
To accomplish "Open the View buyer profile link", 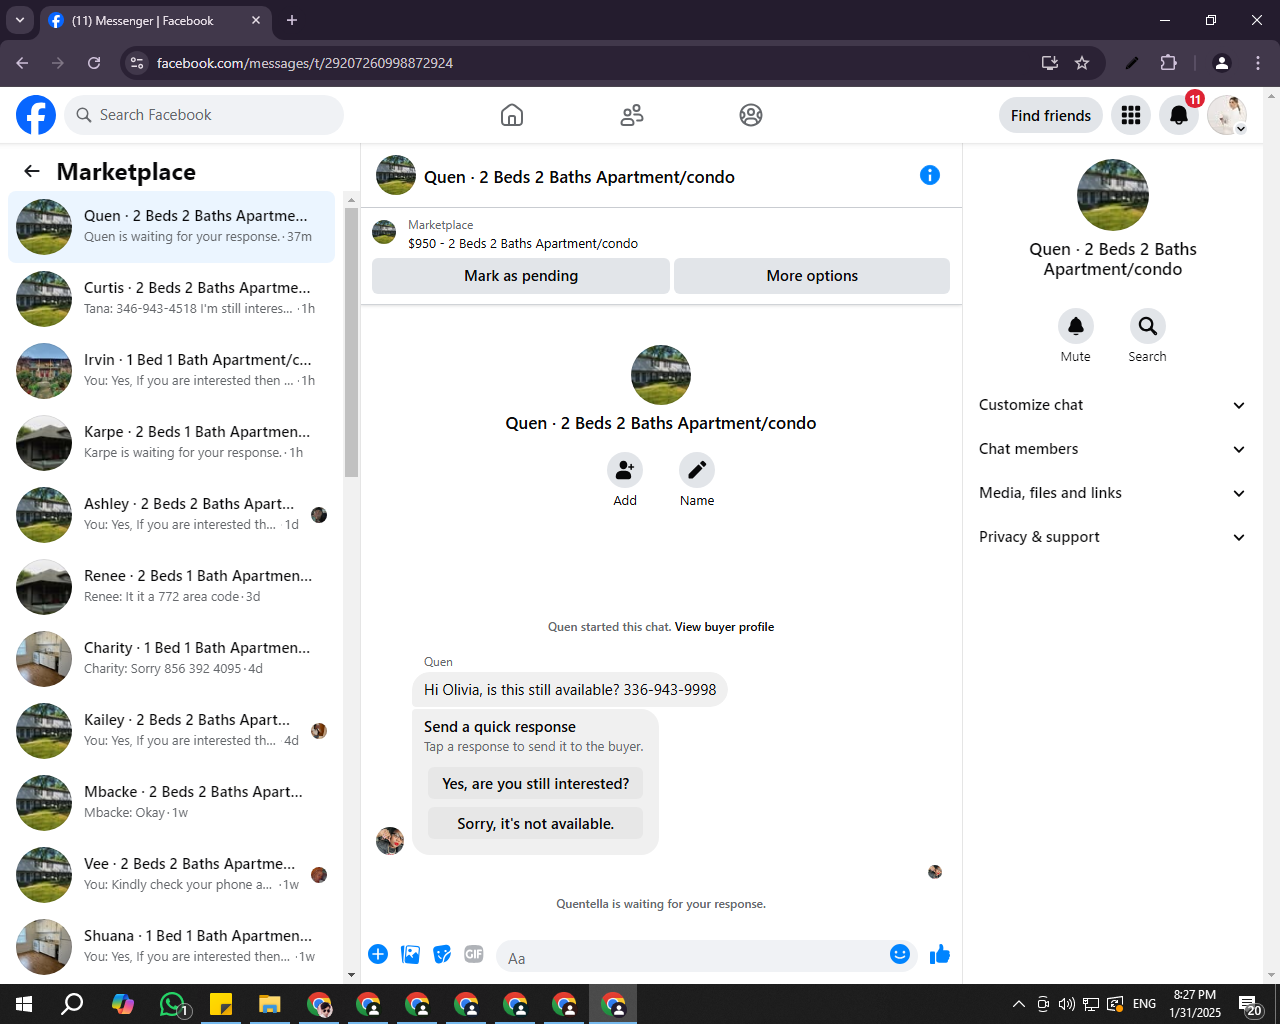I will tap(724, 627).
